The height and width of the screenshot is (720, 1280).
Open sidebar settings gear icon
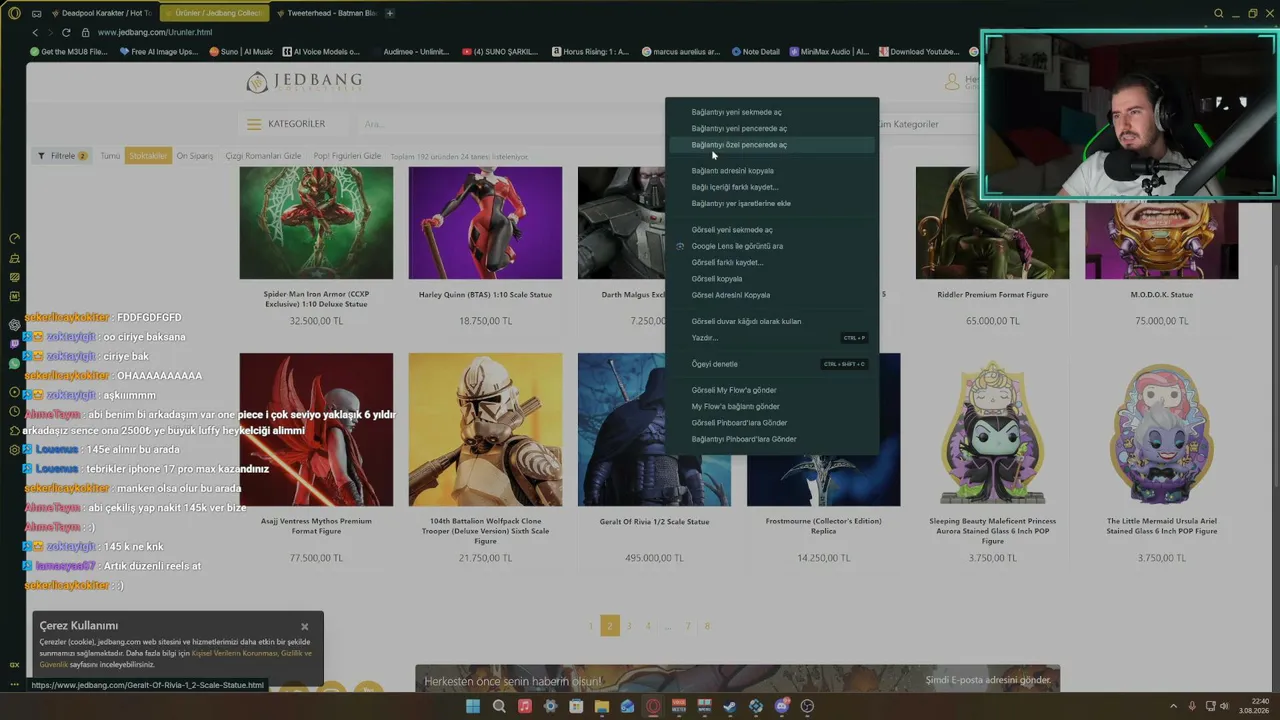pyautogui.click(x=14, y=449)
